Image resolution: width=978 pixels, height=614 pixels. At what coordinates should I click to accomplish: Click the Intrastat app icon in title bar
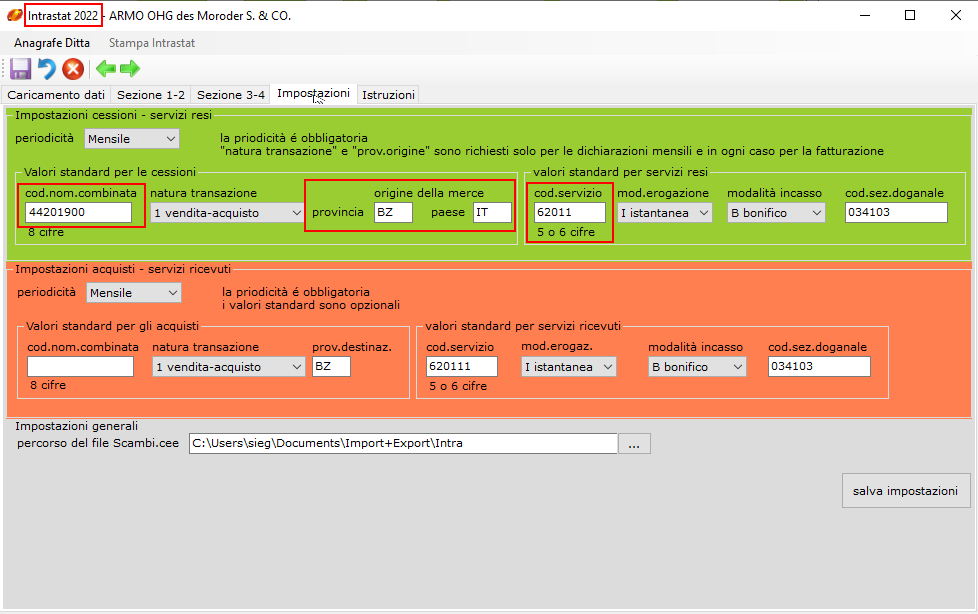[14, 16]
